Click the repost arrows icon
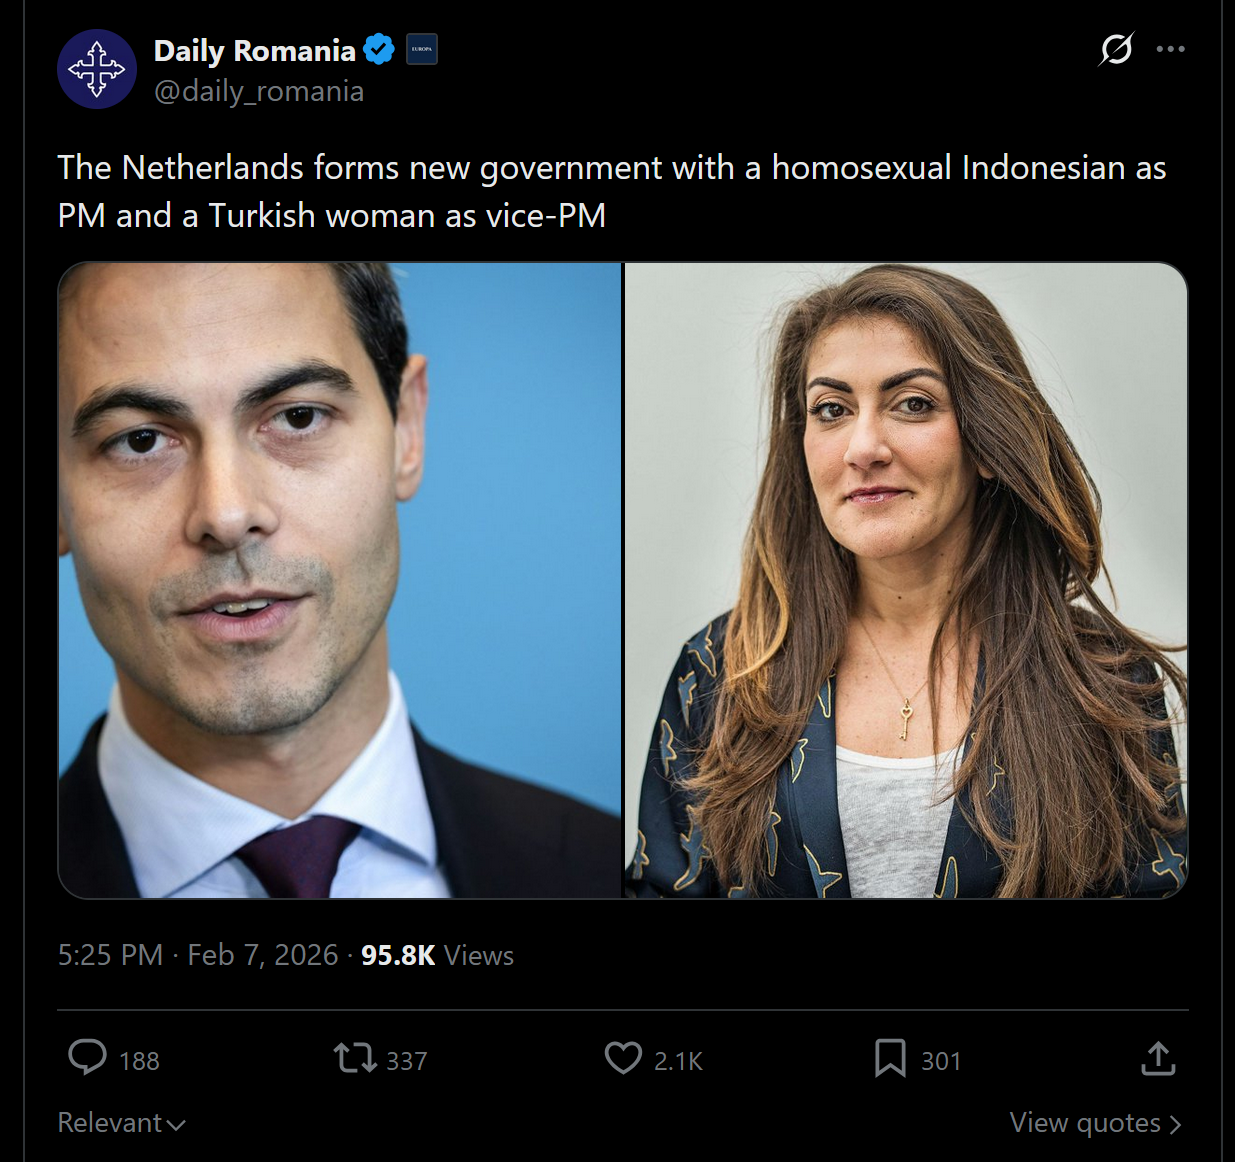The image size is (1235, 1162). click(x=354, y=1058)
